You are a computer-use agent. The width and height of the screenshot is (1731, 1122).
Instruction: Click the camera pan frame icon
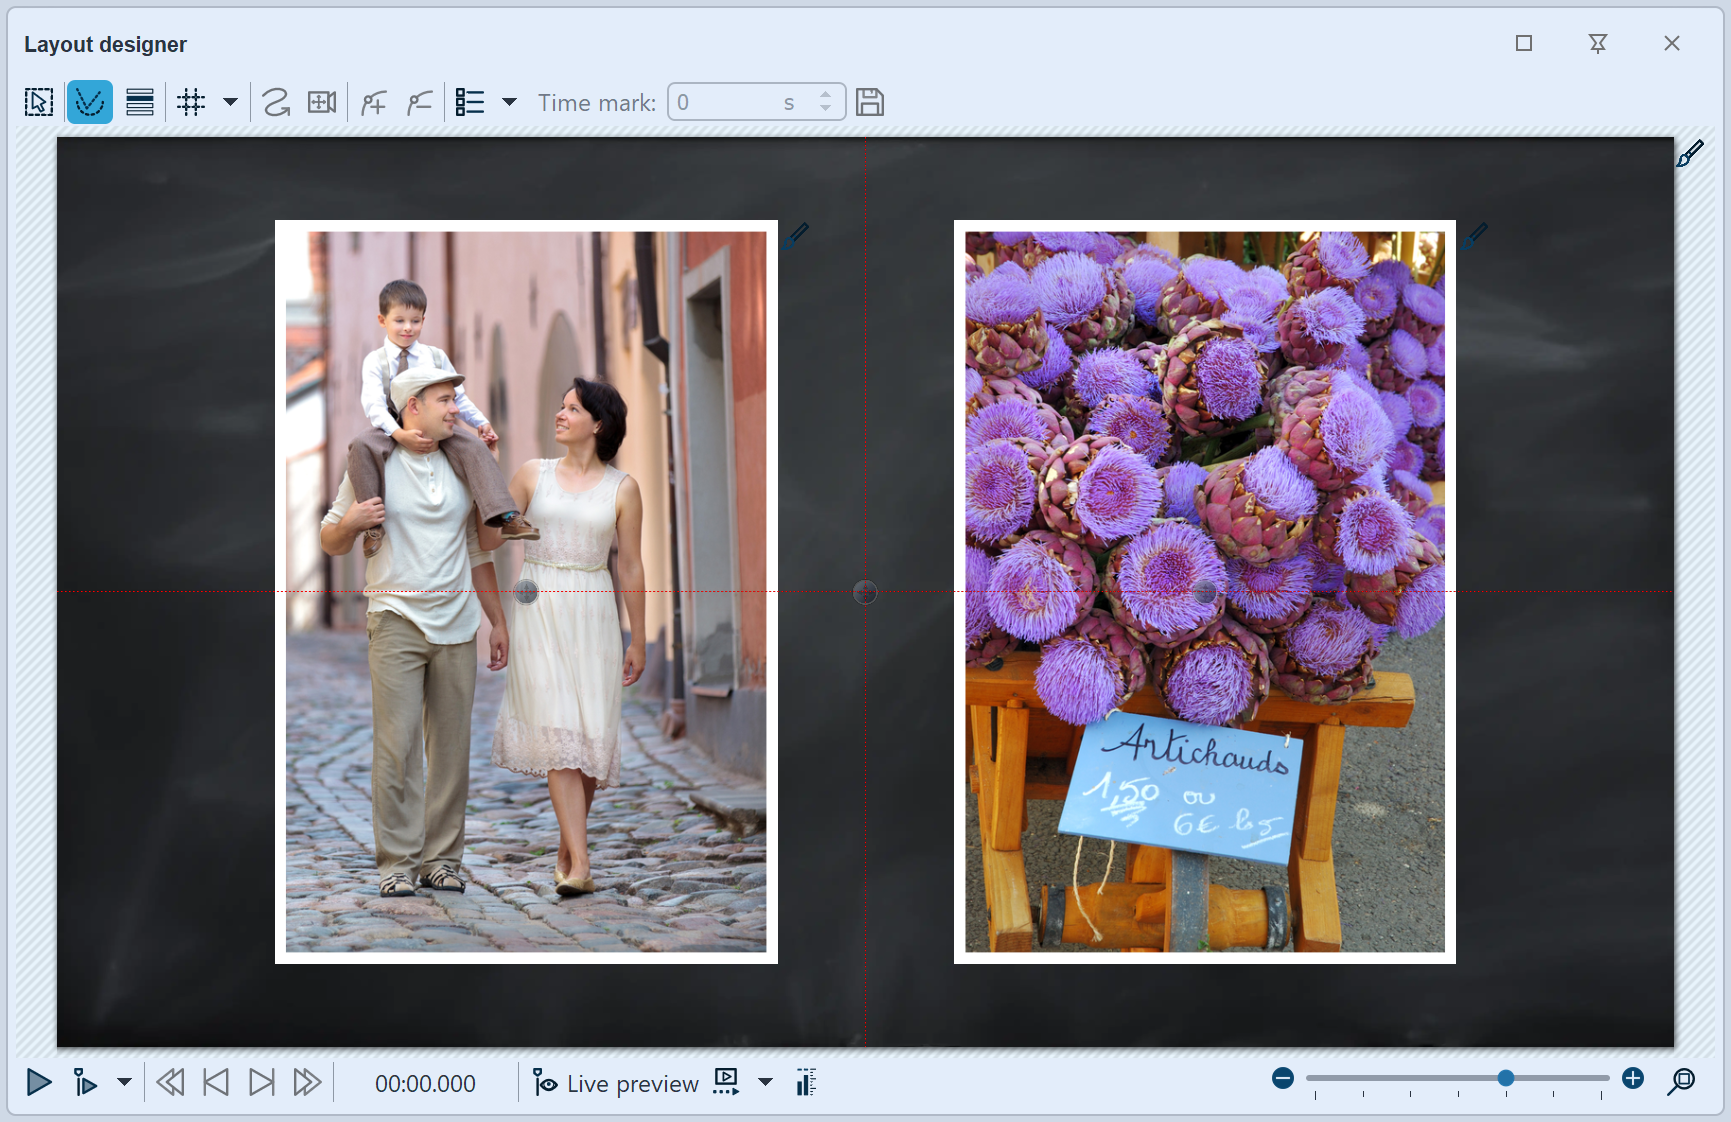pyautogui.click(x=322, y=102)
